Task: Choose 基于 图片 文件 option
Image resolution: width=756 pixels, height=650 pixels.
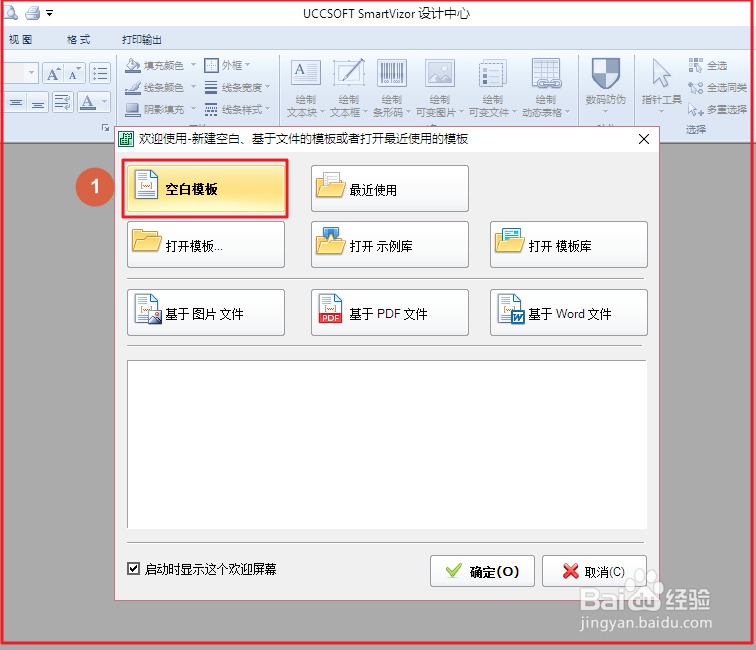Action: coord(206,312)
